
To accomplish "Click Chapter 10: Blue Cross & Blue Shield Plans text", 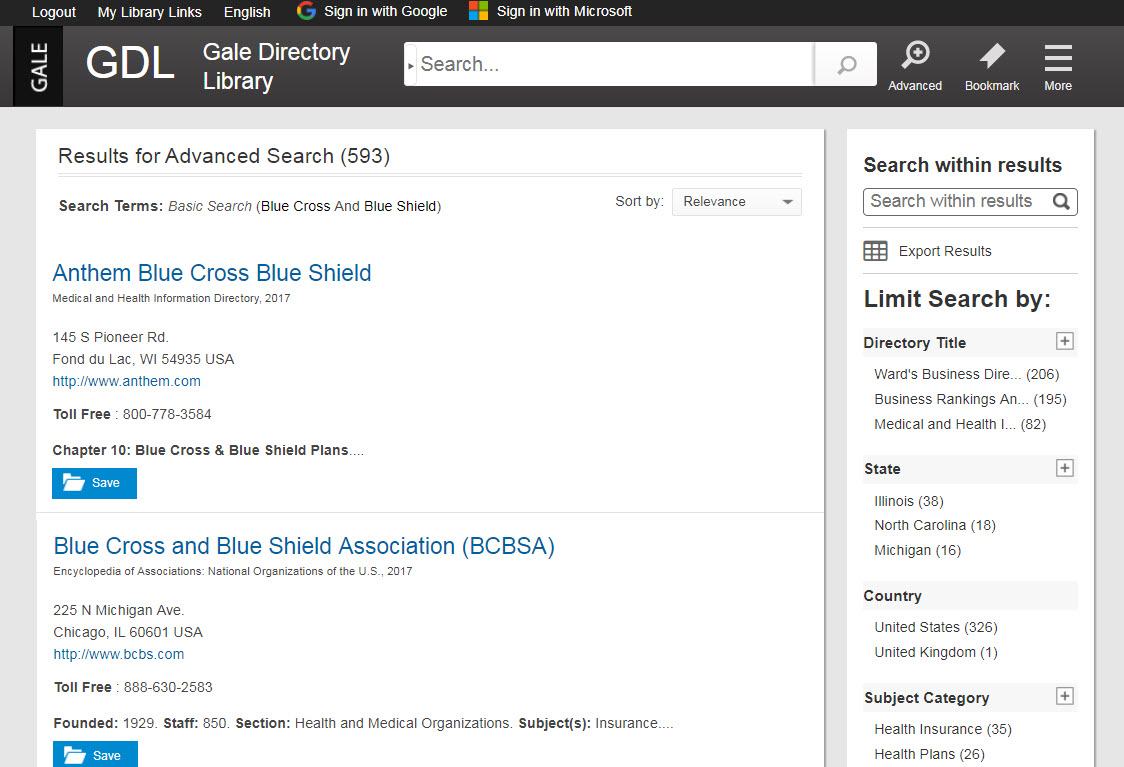I will [x=208, y=450].
